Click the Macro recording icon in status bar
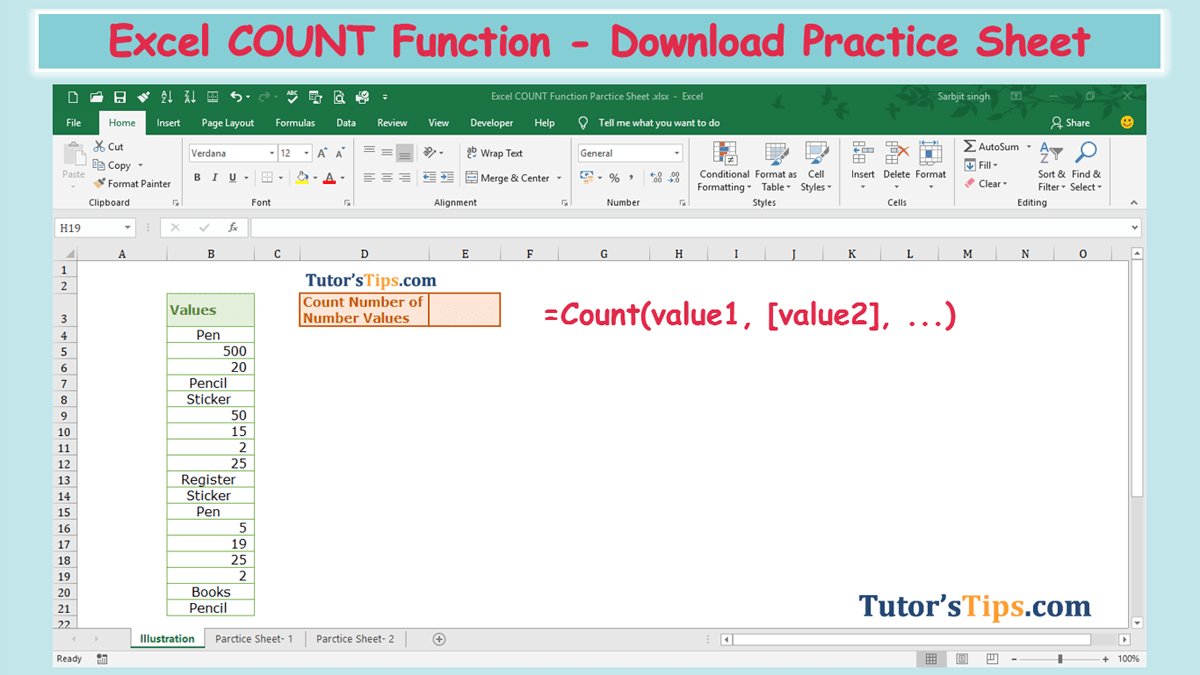This screenshot has height=675, width=1200. click(102, 659)
